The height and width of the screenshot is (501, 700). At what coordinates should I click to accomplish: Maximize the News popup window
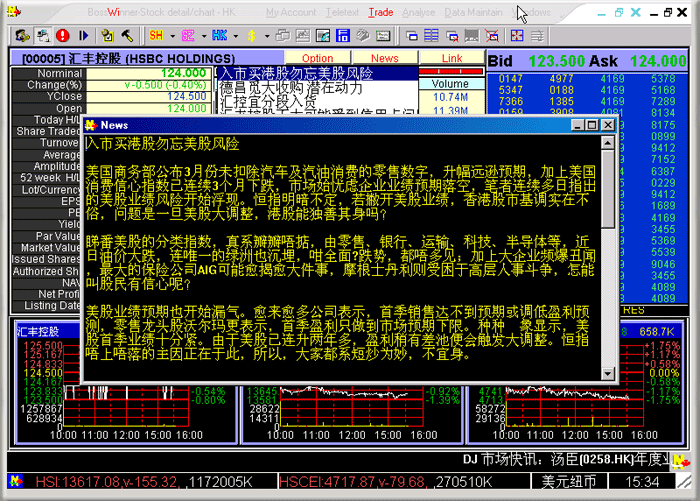point(592,125)
